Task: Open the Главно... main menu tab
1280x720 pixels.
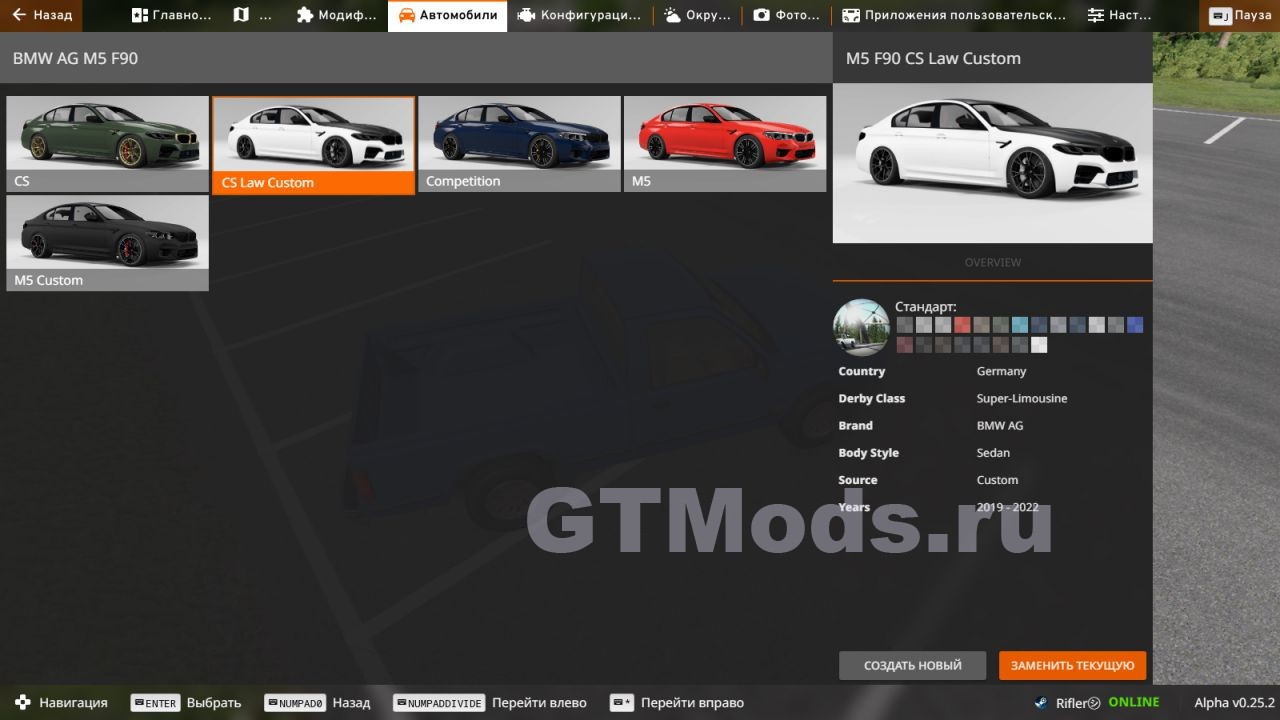Action: click(x=171, y=15)
